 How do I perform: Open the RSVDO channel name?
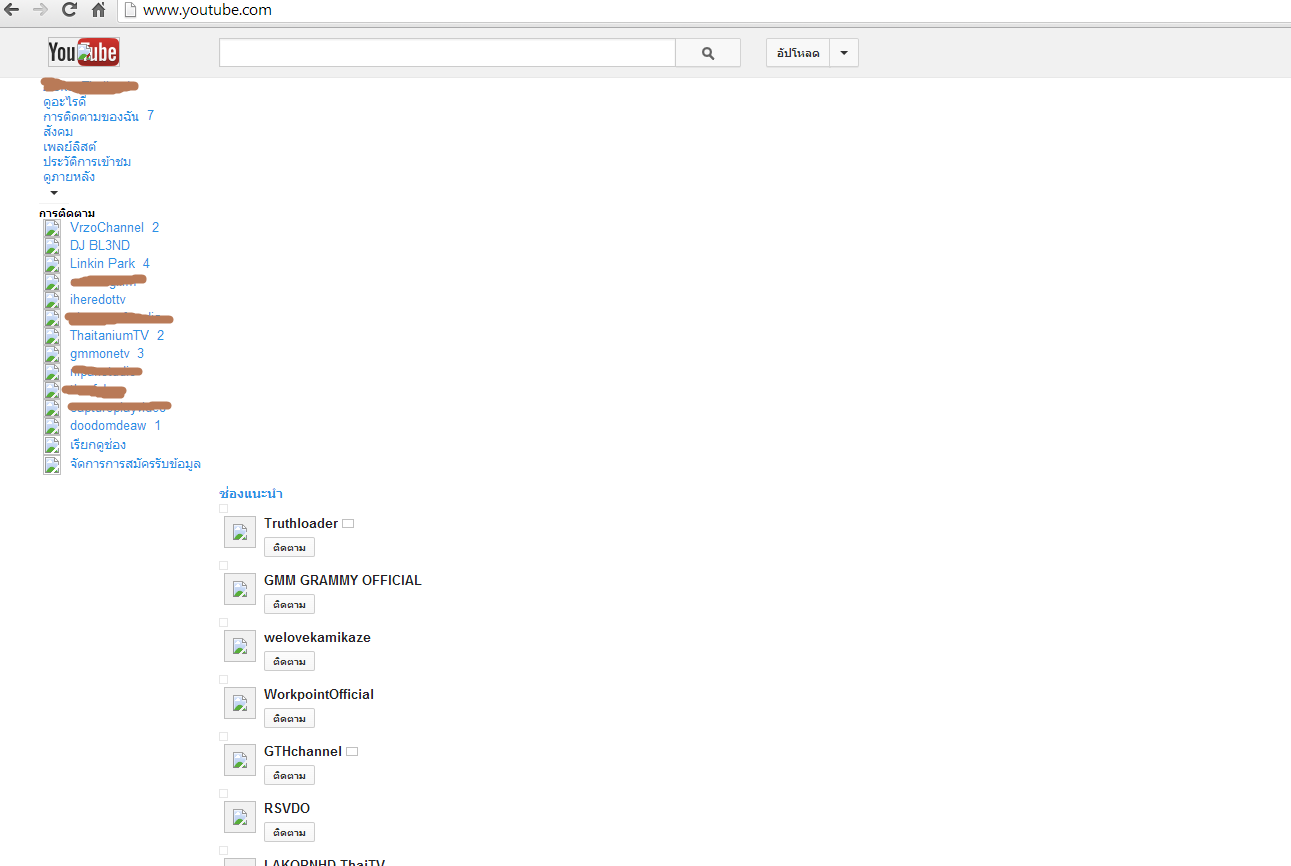pyautogui.click(x=287, y=809)
